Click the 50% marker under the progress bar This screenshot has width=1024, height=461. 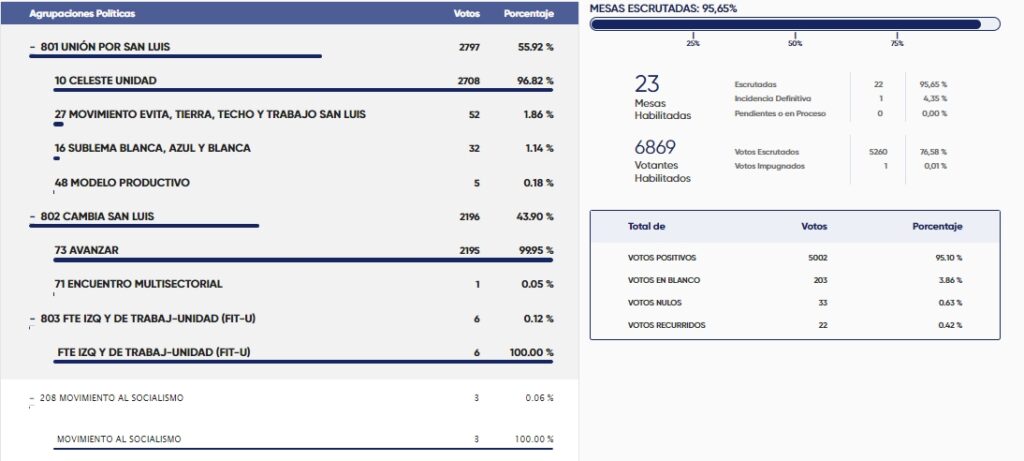795,43
